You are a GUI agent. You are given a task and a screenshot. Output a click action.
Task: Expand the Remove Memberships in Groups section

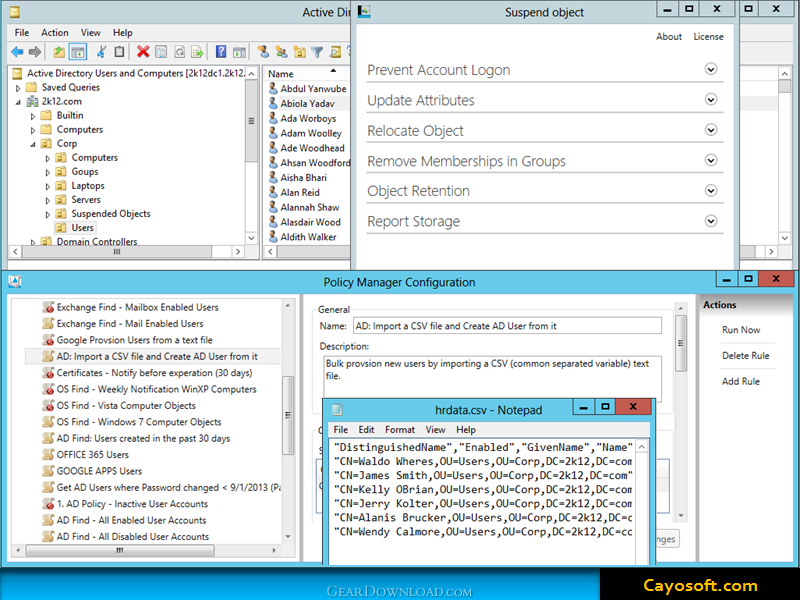pyautogui.click(x=711, y=160)
